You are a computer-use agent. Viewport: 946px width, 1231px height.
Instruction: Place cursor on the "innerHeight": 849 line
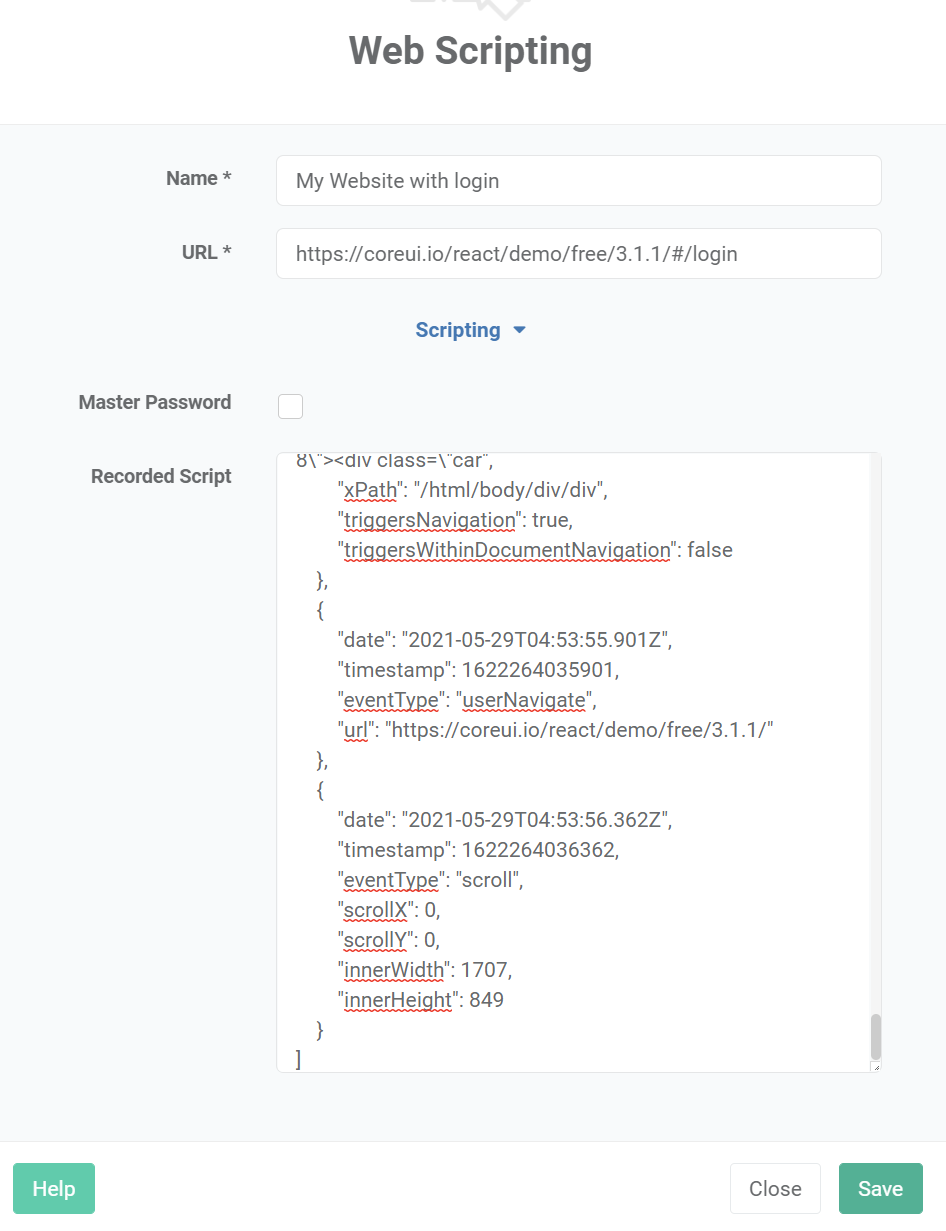[x=420, y=1000]
